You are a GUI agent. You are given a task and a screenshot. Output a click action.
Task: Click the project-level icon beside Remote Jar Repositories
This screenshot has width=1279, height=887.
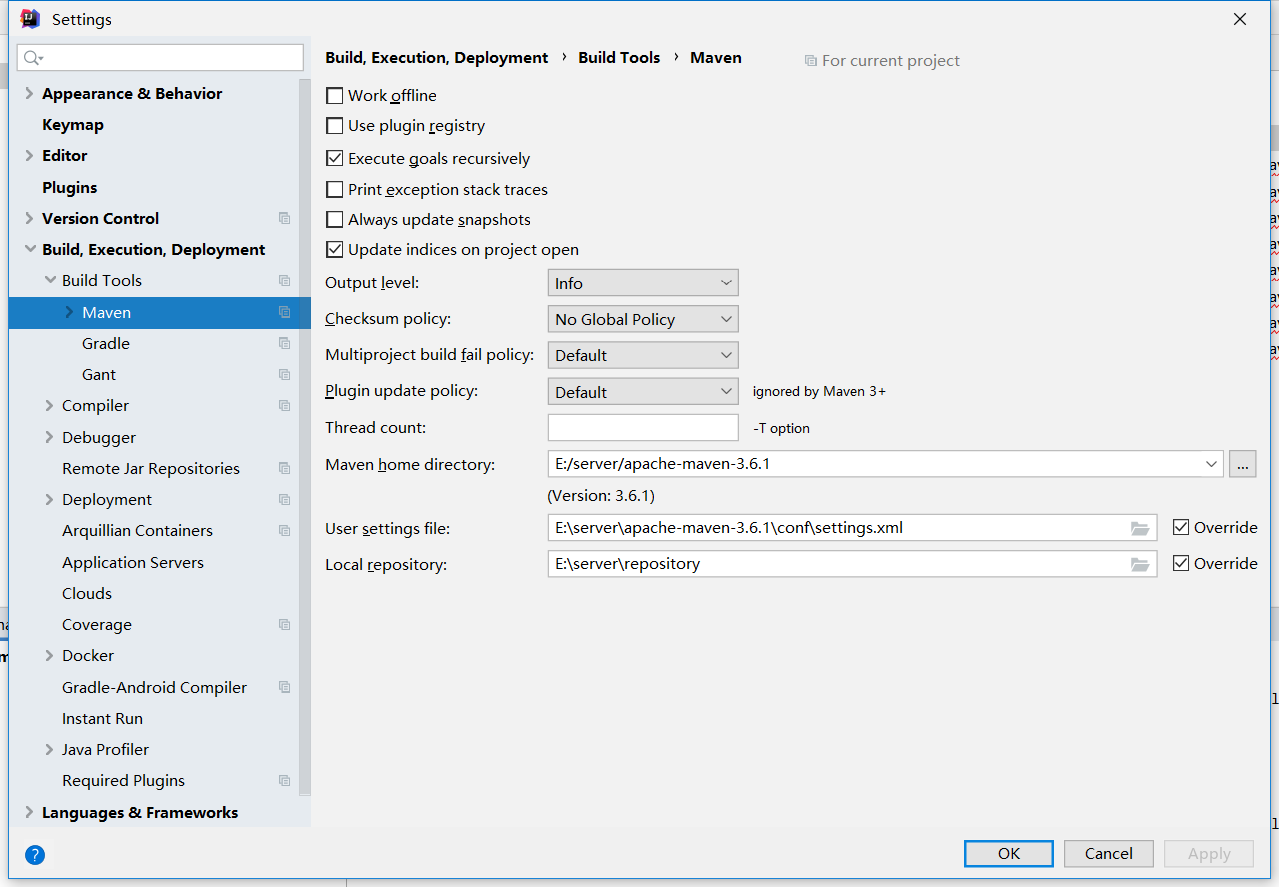point(285,468)
